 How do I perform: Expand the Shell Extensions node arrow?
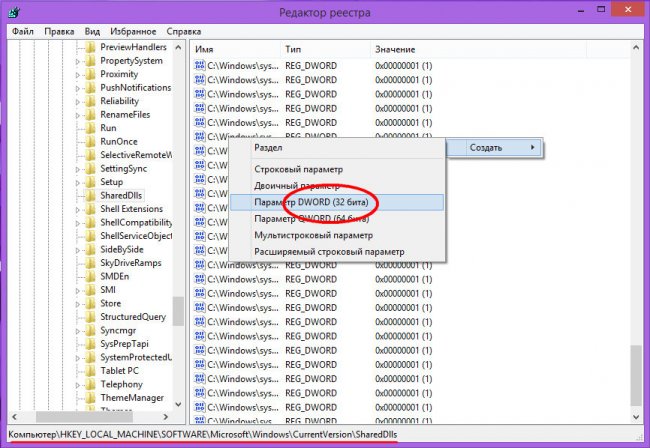click(78, 210)
